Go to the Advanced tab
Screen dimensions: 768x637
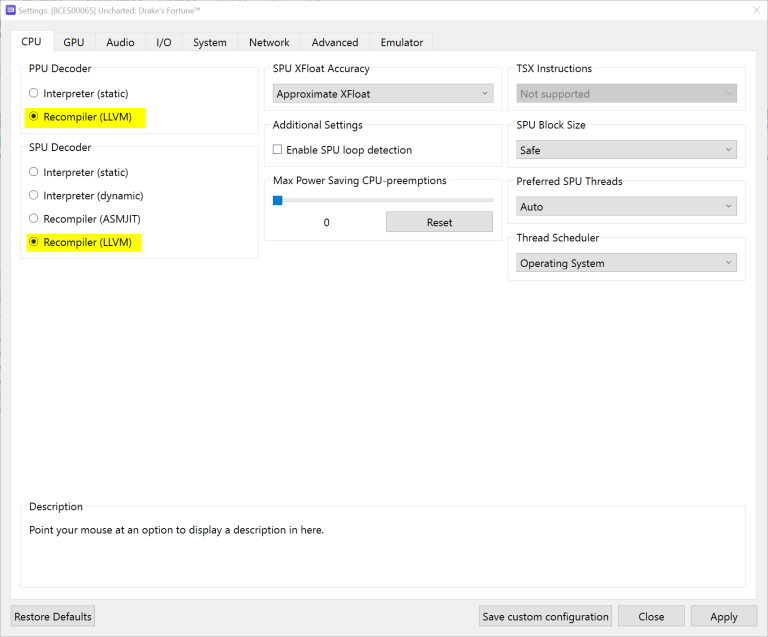335,42
